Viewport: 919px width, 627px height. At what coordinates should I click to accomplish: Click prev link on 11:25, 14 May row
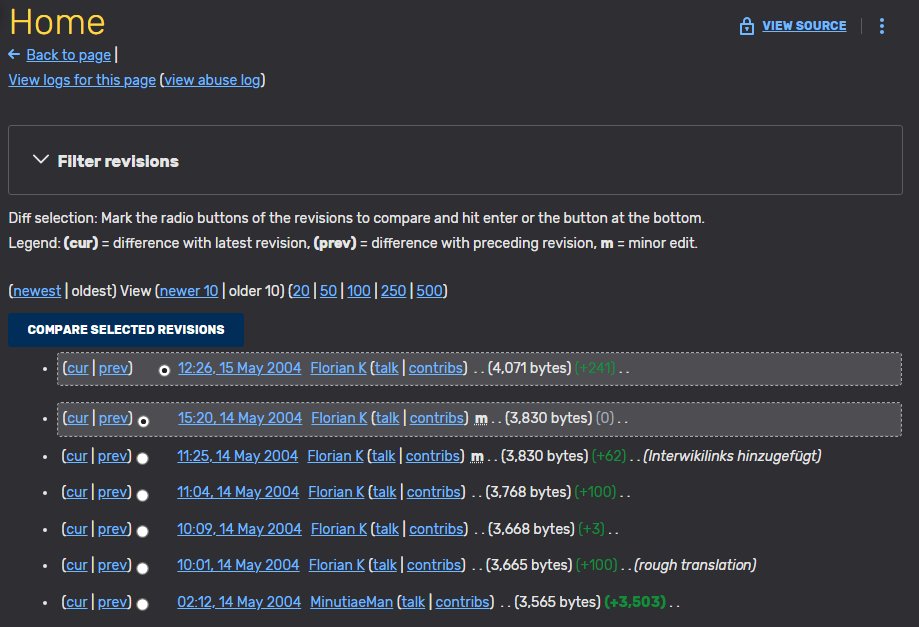pos(112,456)
